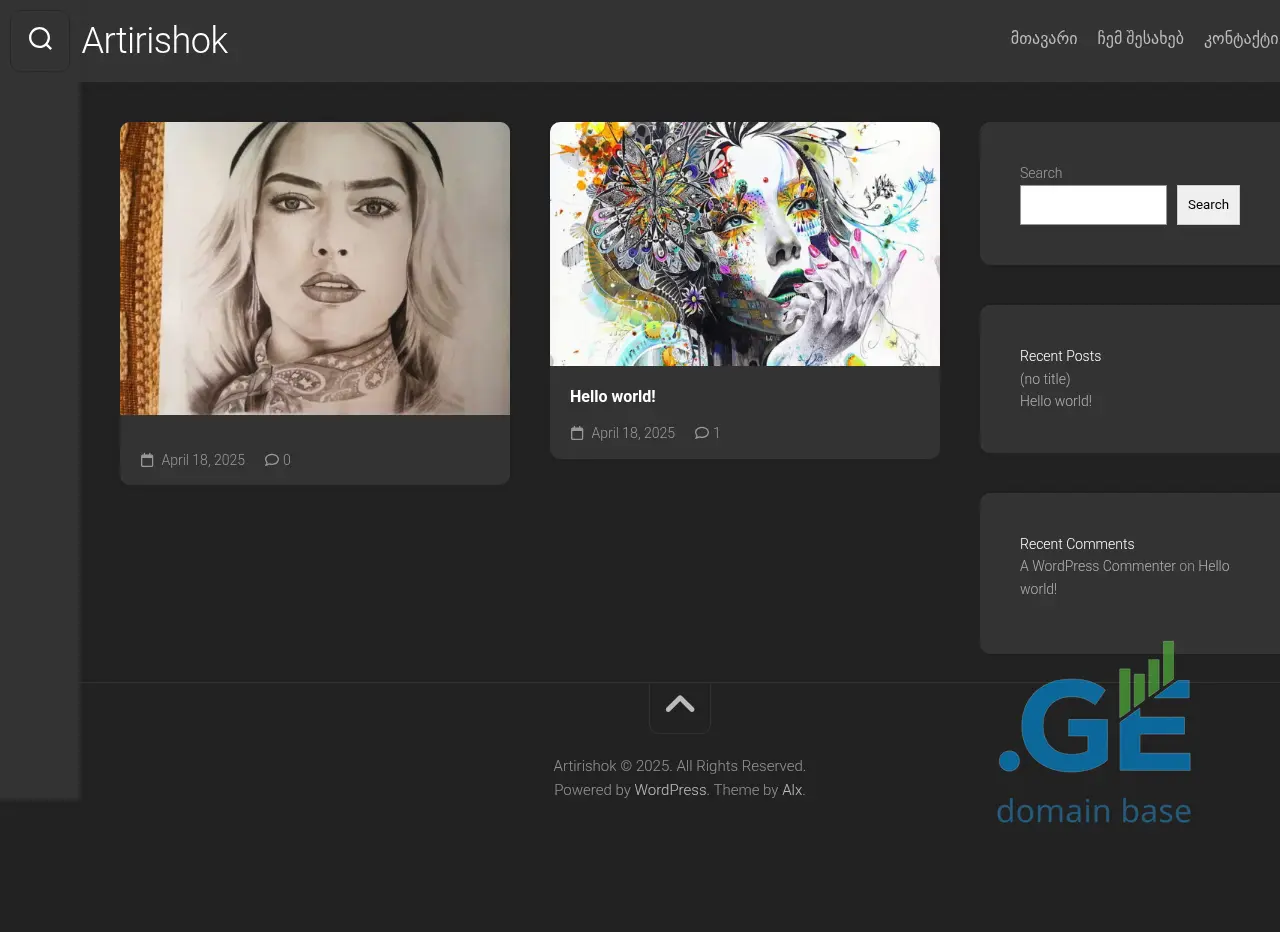
Task: Open Hello world! in Recent Posts
Action: pos(1055,401)
